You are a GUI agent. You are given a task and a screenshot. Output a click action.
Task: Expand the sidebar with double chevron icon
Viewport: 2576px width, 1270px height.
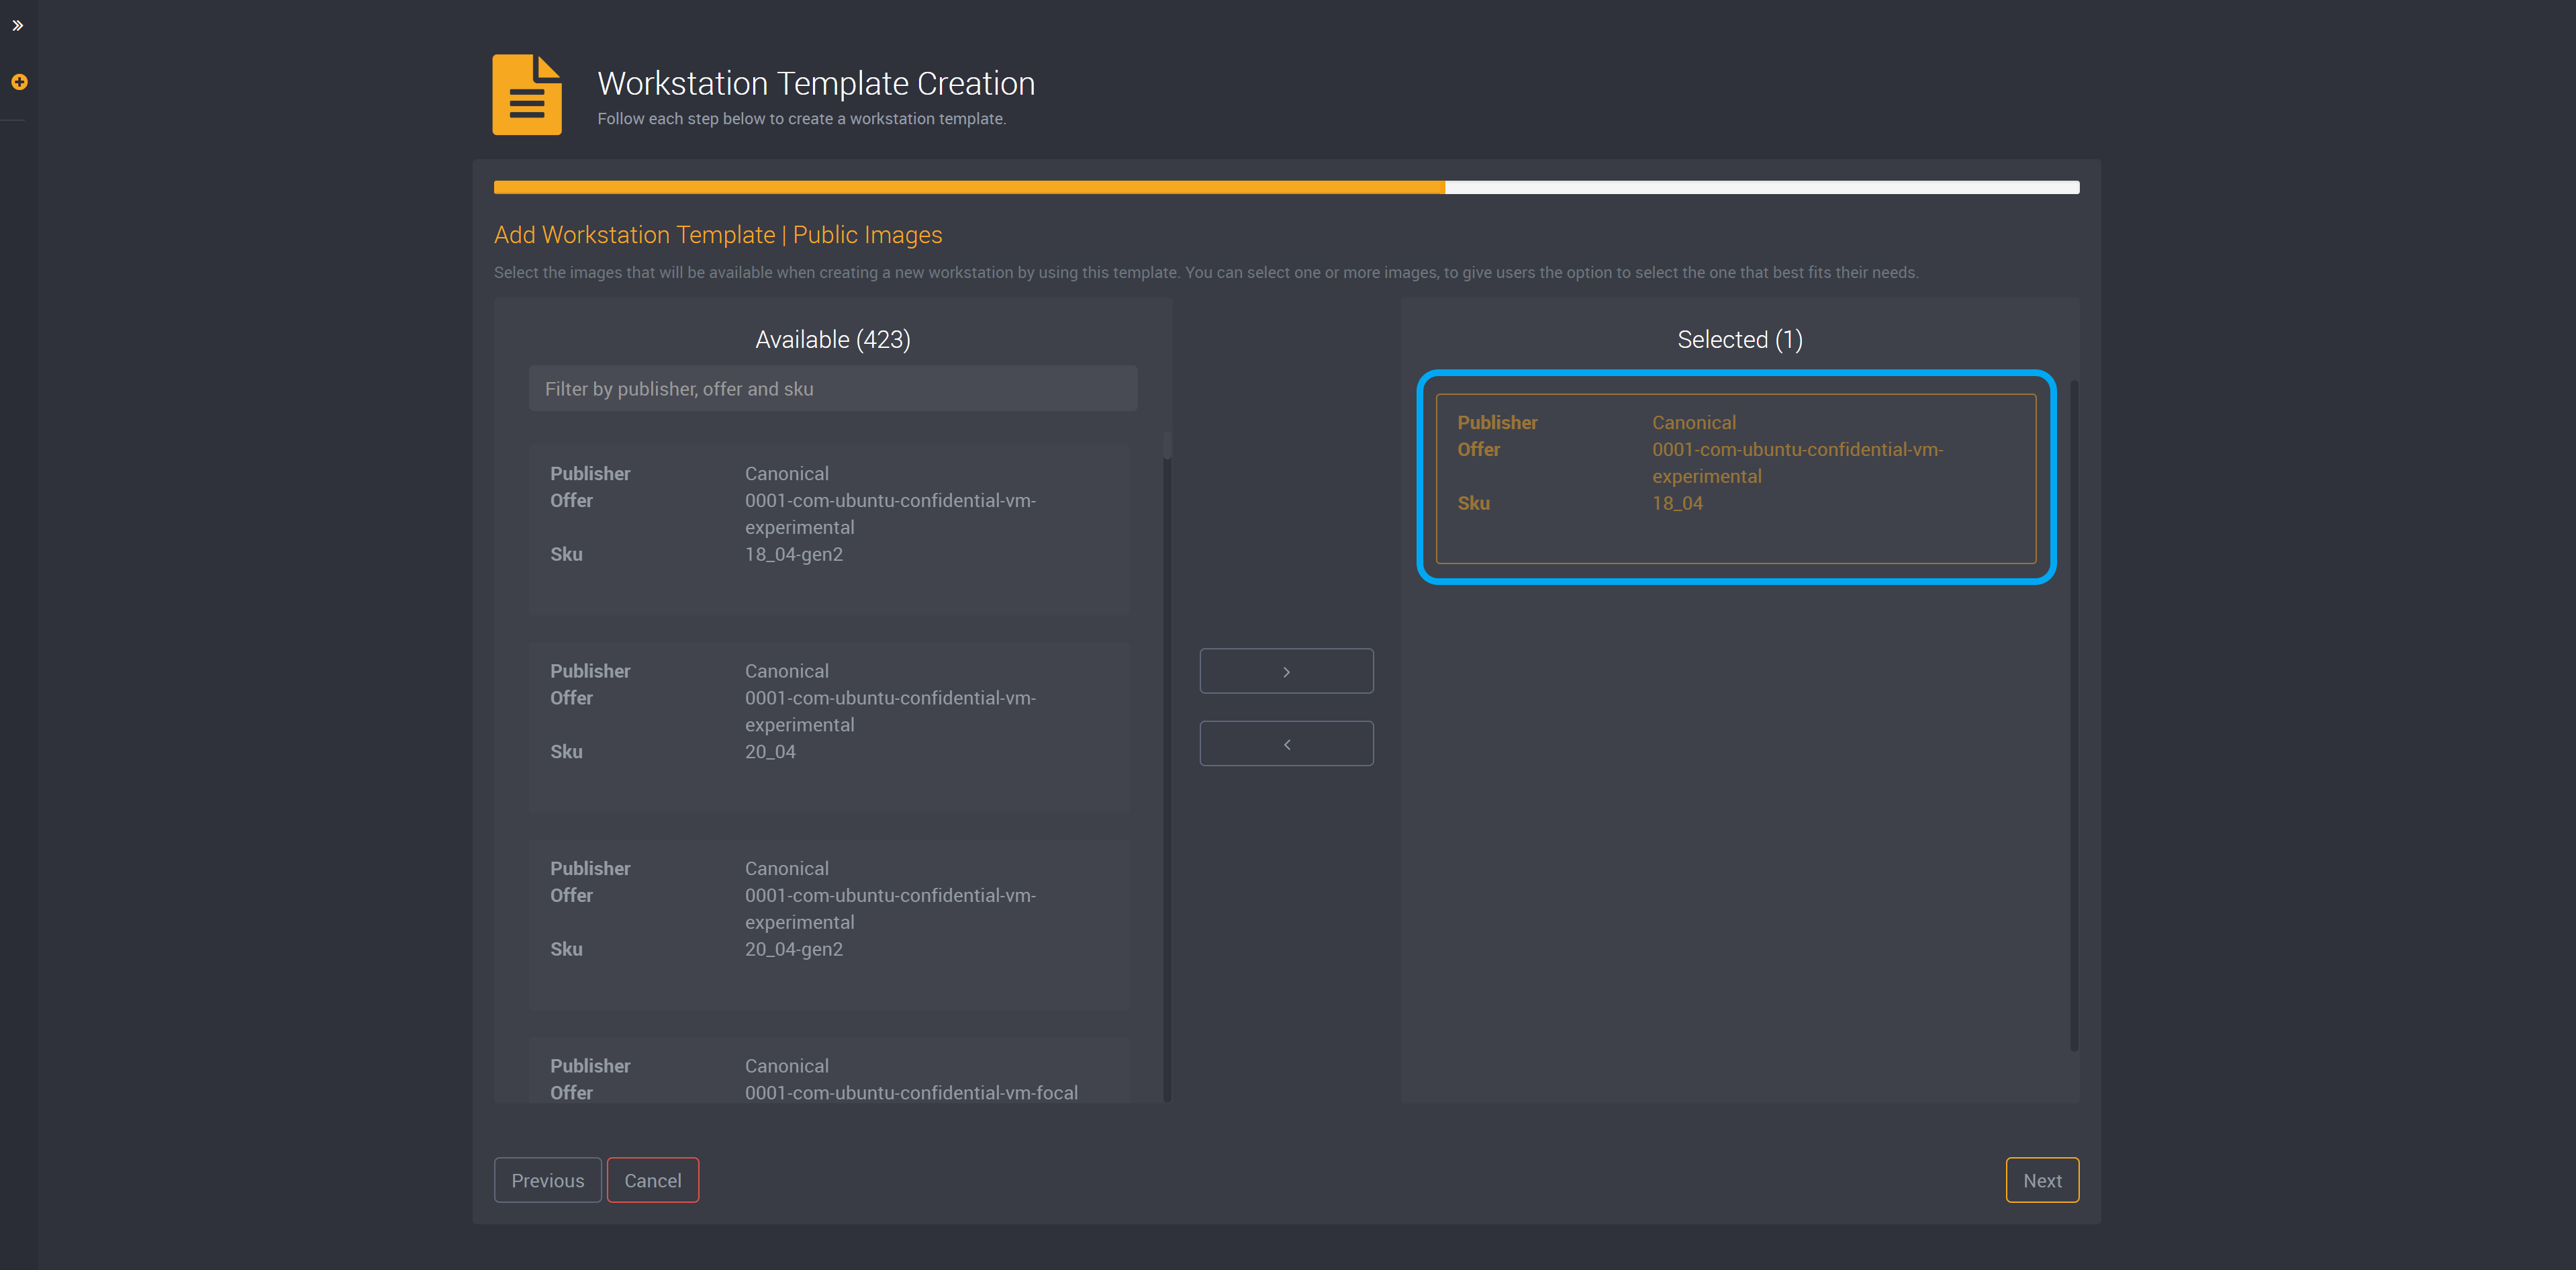pyautogui.click(x=18, y=26)
